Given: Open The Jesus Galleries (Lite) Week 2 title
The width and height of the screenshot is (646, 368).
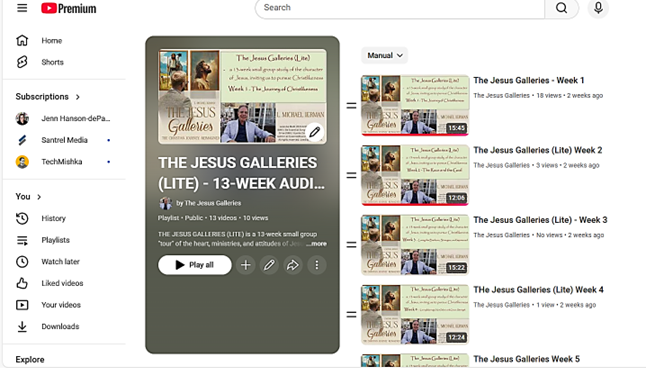Looking at the screenshot, I should point(538,150).
